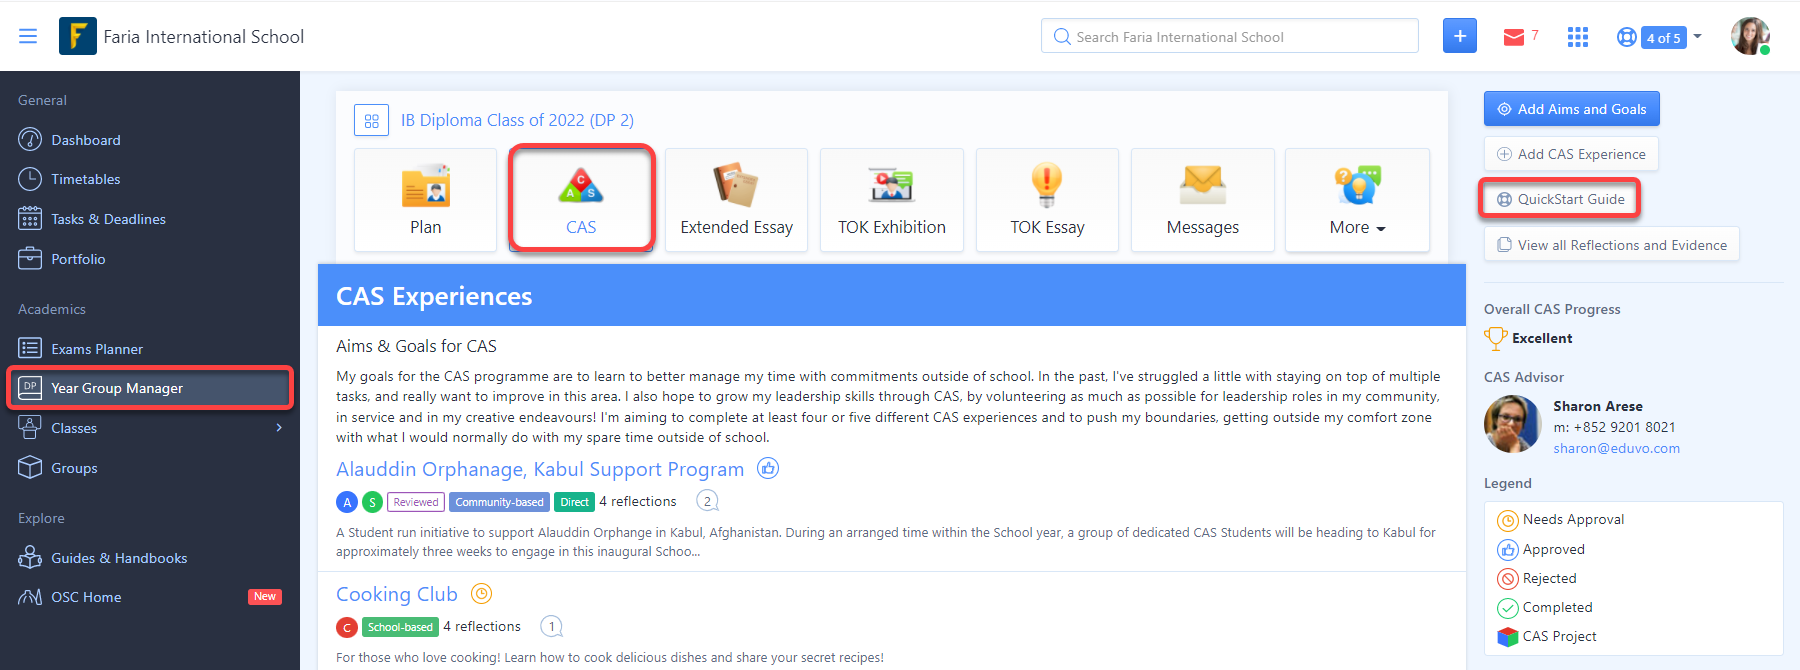Switch to the CAS tab
The image size is (1800, 670).
pos(581,200)
